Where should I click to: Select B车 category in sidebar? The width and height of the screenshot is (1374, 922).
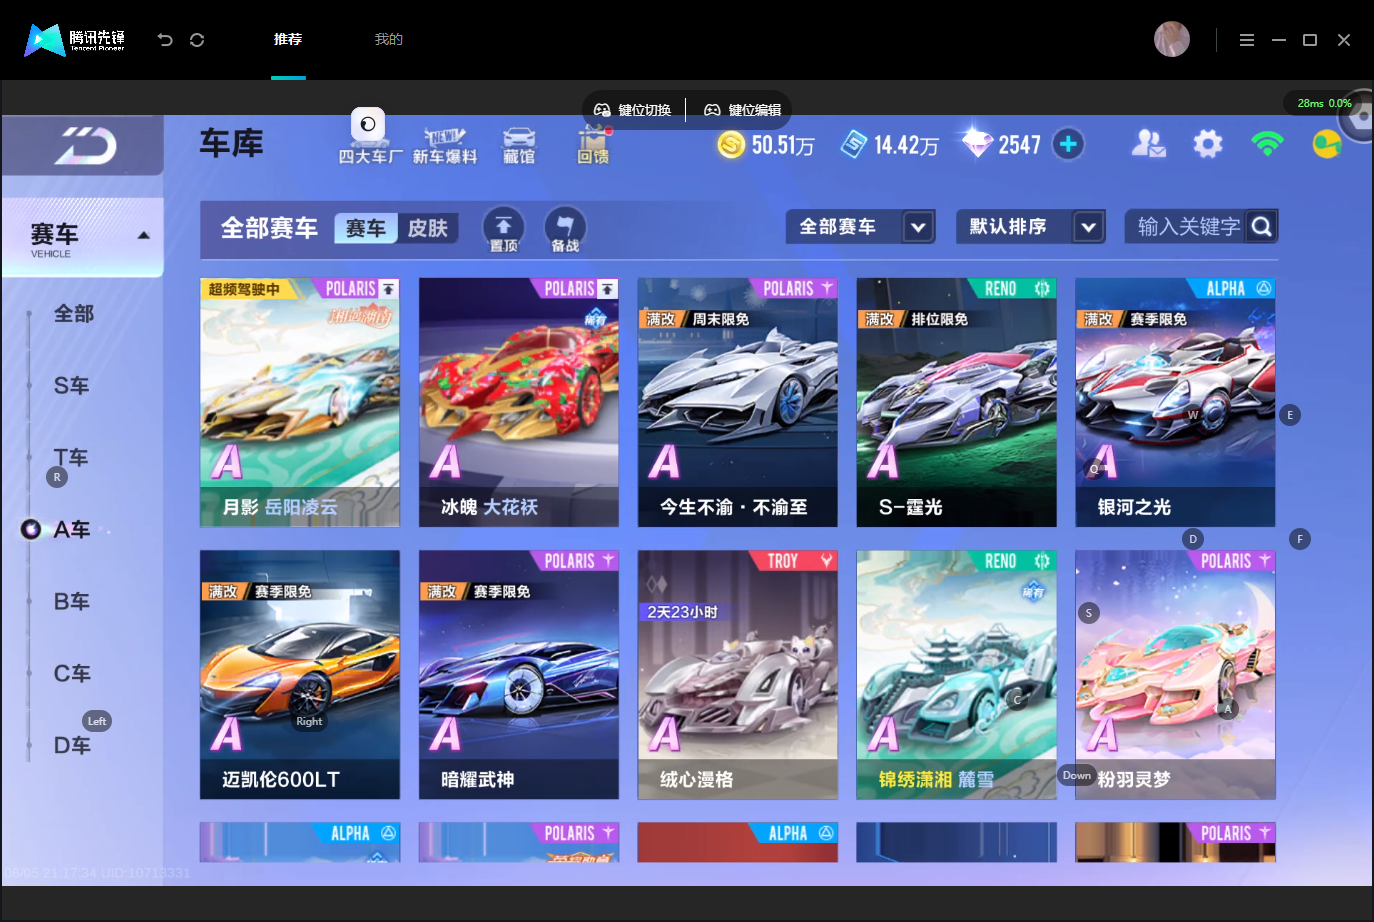[72, 602]
